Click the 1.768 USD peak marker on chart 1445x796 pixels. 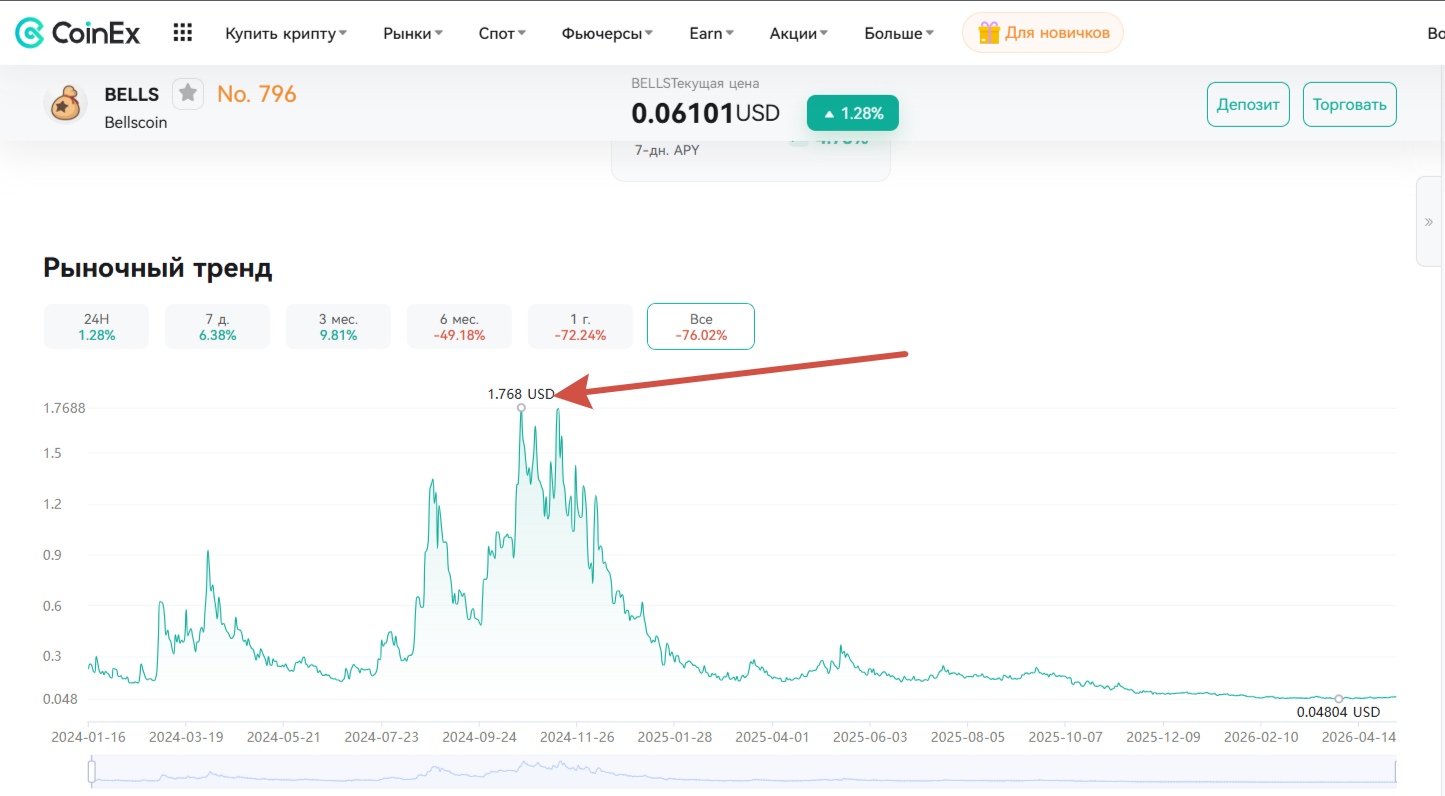521,408
